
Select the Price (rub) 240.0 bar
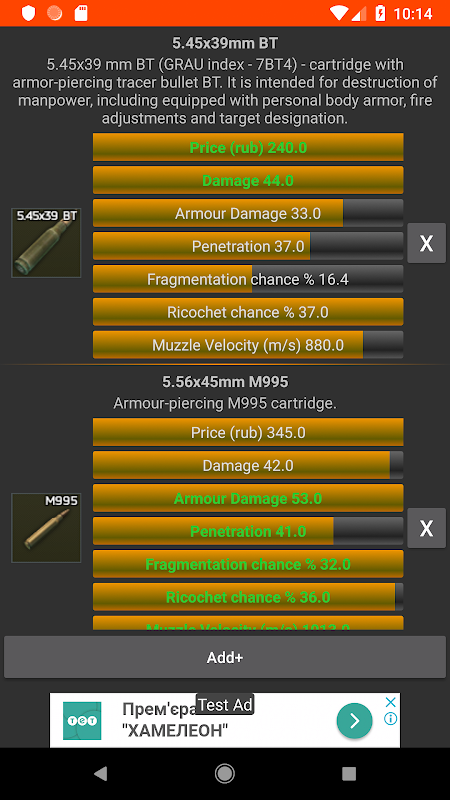[x=248, y=147]
